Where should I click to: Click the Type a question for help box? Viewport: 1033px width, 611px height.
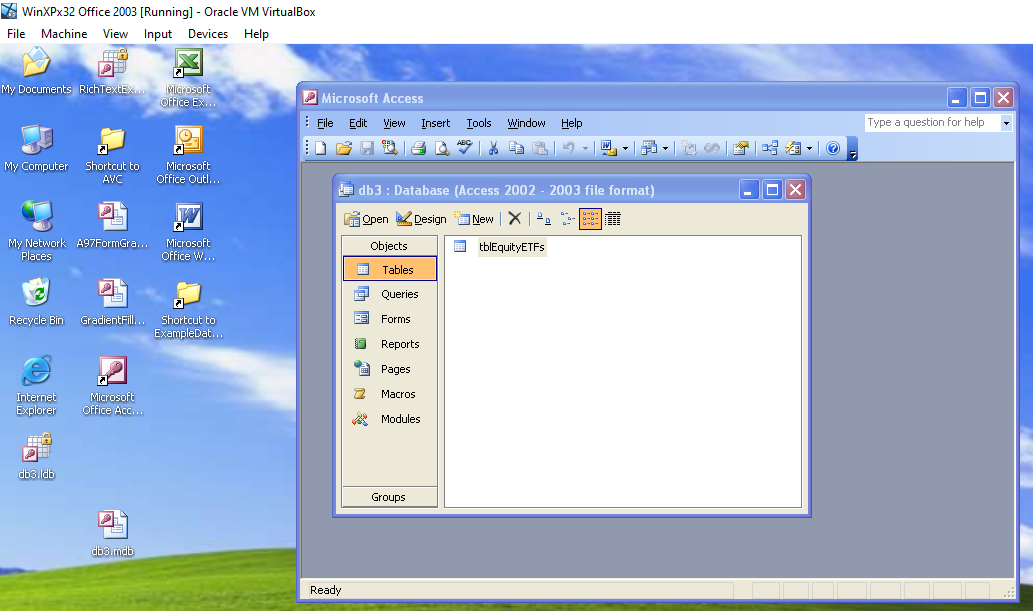(x=932, y=123)
